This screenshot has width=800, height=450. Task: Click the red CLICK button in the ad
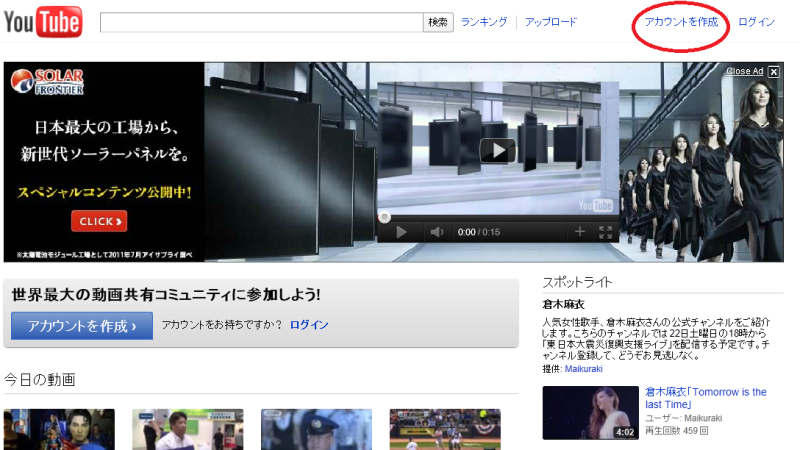[99, 221]
